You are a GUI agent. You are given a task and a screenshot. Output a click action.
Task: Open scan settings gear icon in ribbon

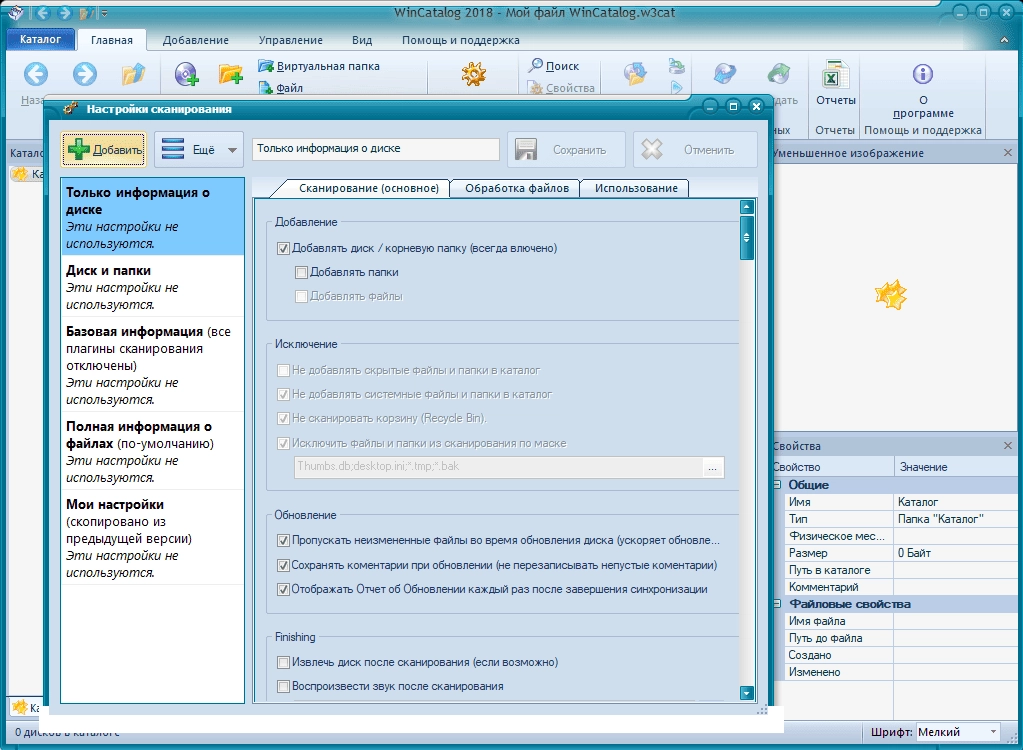pyautogui.click(x=474, y=74)
